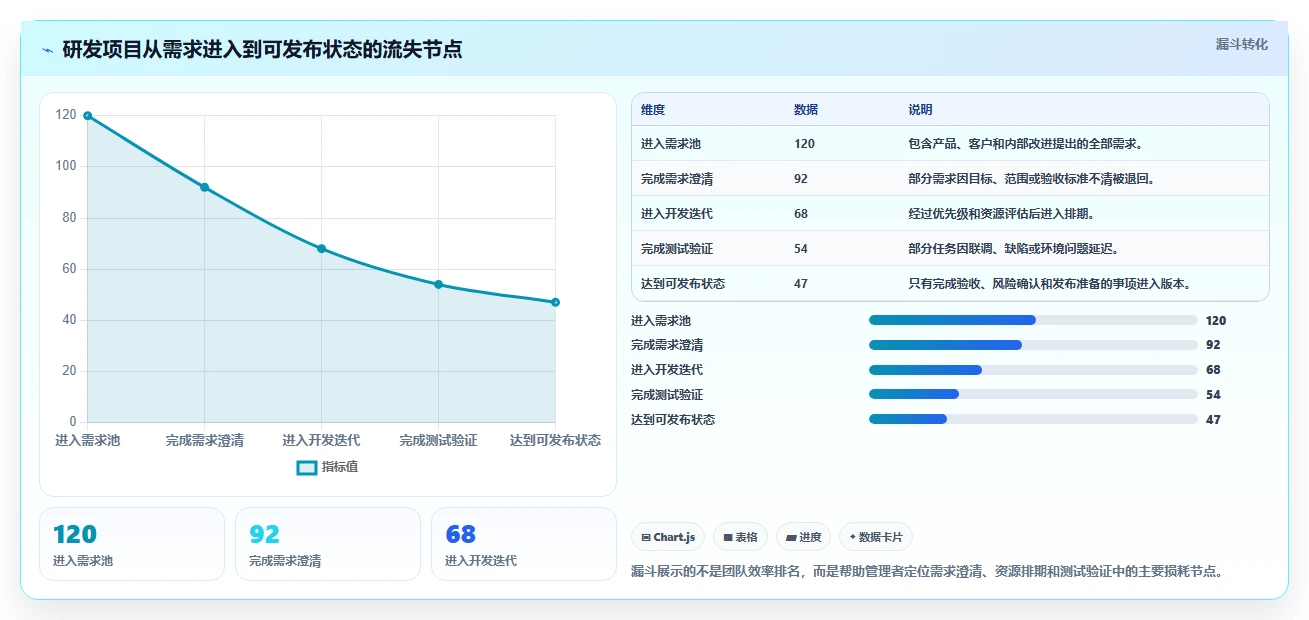
Task: Click table cell 进入需求池
Action: point(671,144)
